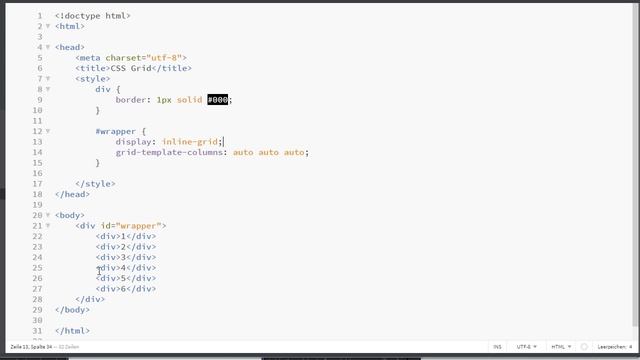Collapse the div rule fold arrow on line 8
Image resolution: width=640 pixels, height=360 pixels.
48,89
